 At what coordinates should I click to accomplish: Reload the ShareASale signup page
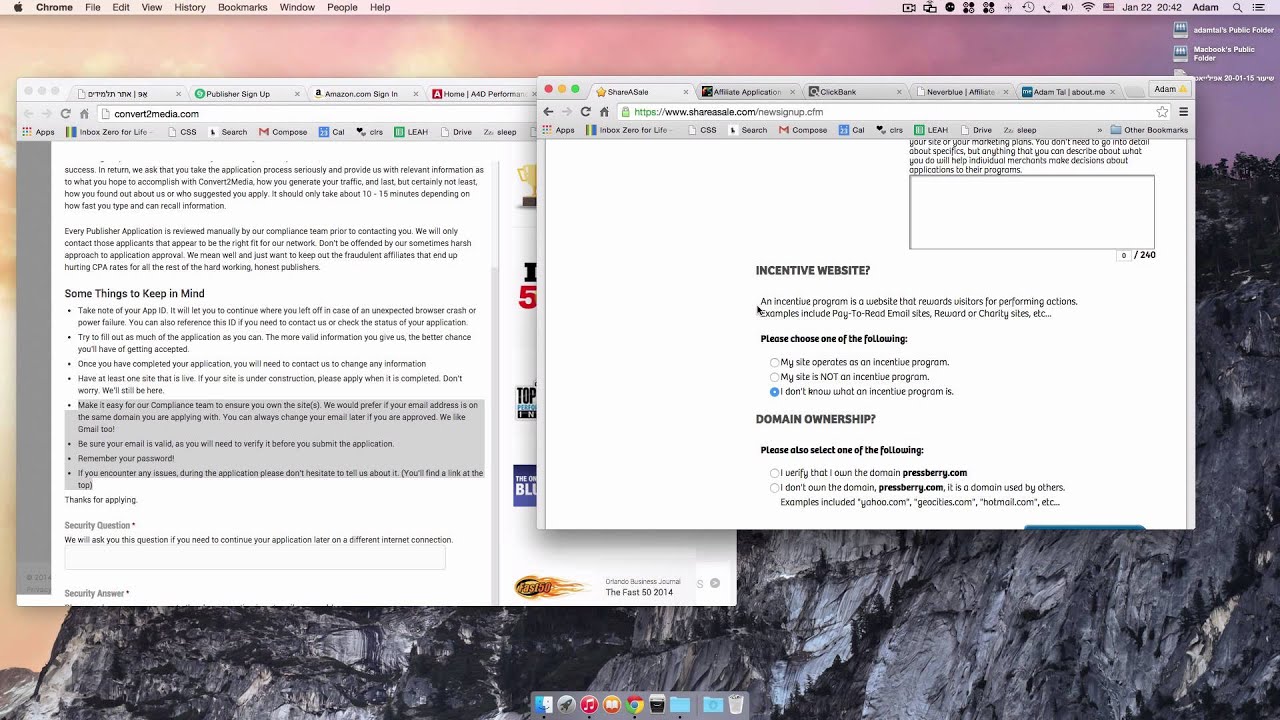(586, 112)
